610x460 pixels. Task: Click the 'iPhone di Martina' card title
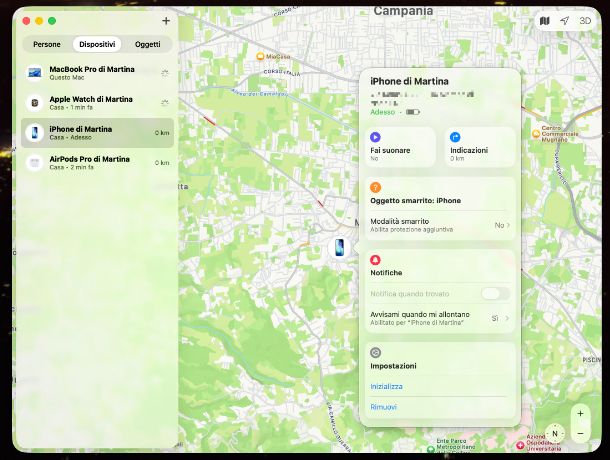click(x=409, y=81)
